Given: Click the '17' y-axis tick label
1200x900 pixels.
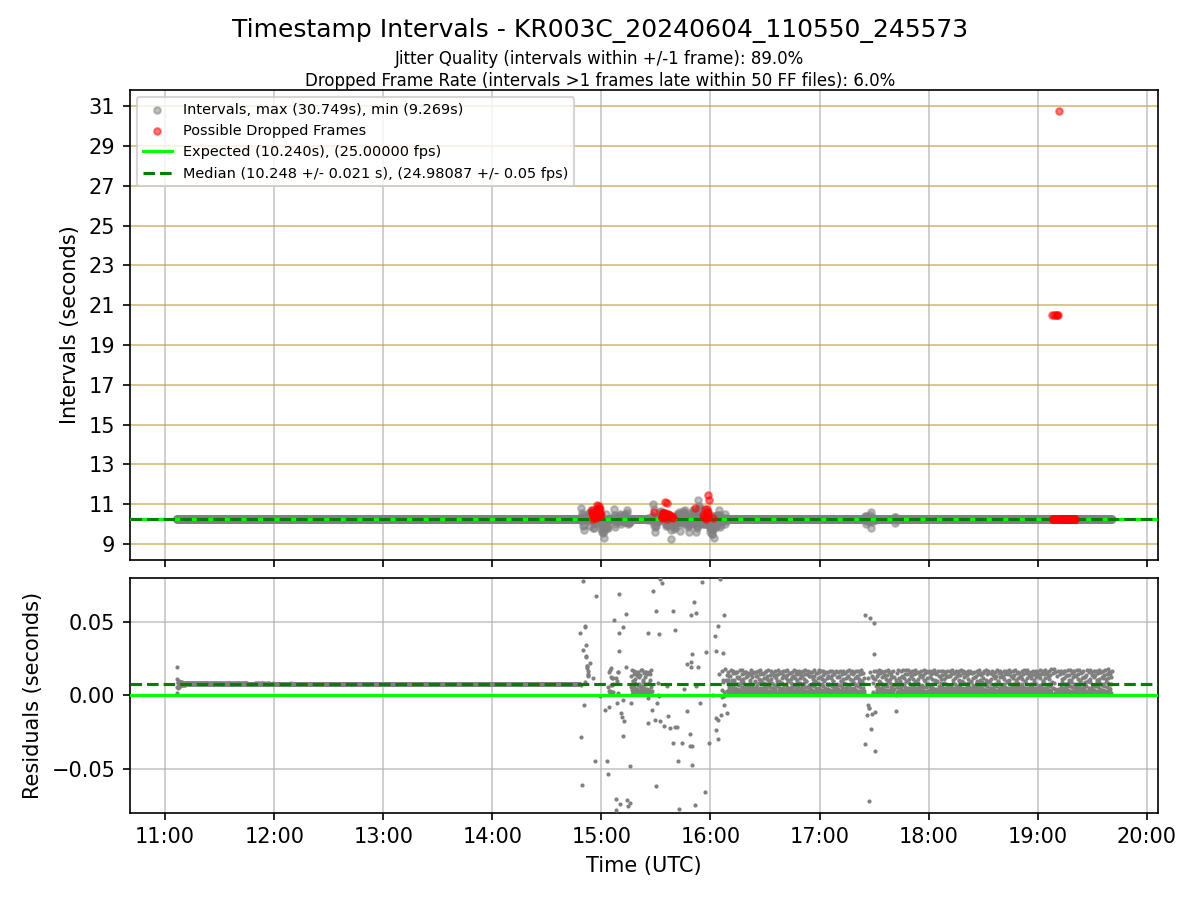Looking at the screenshot, I should 102,385.
